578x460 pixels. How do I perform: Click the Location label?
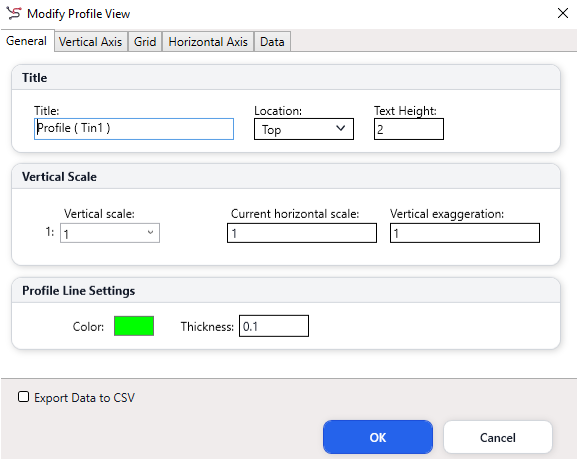(278, 111)
